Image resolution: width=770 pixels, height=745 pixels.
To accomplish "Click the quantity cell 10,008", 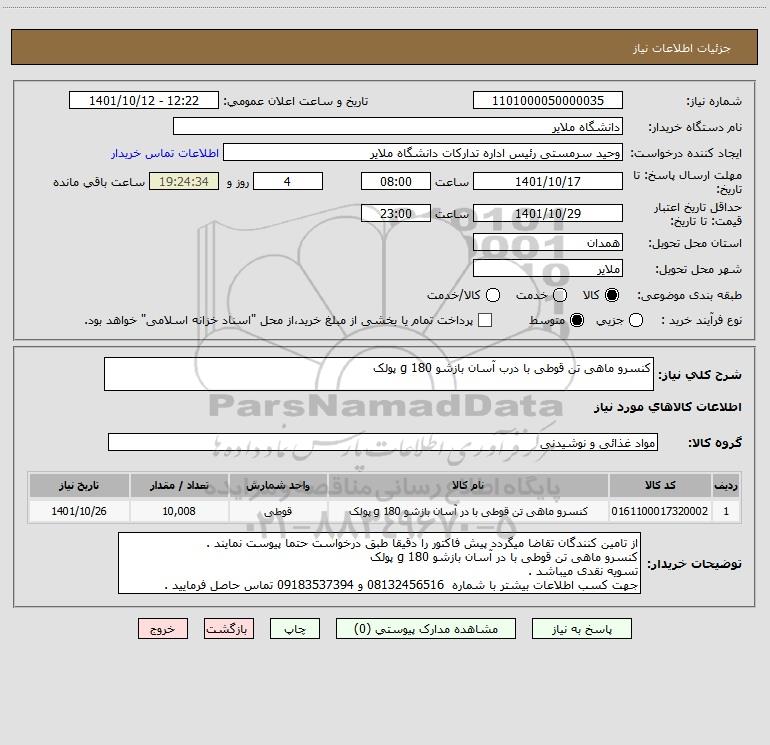I will pos(179,511).
